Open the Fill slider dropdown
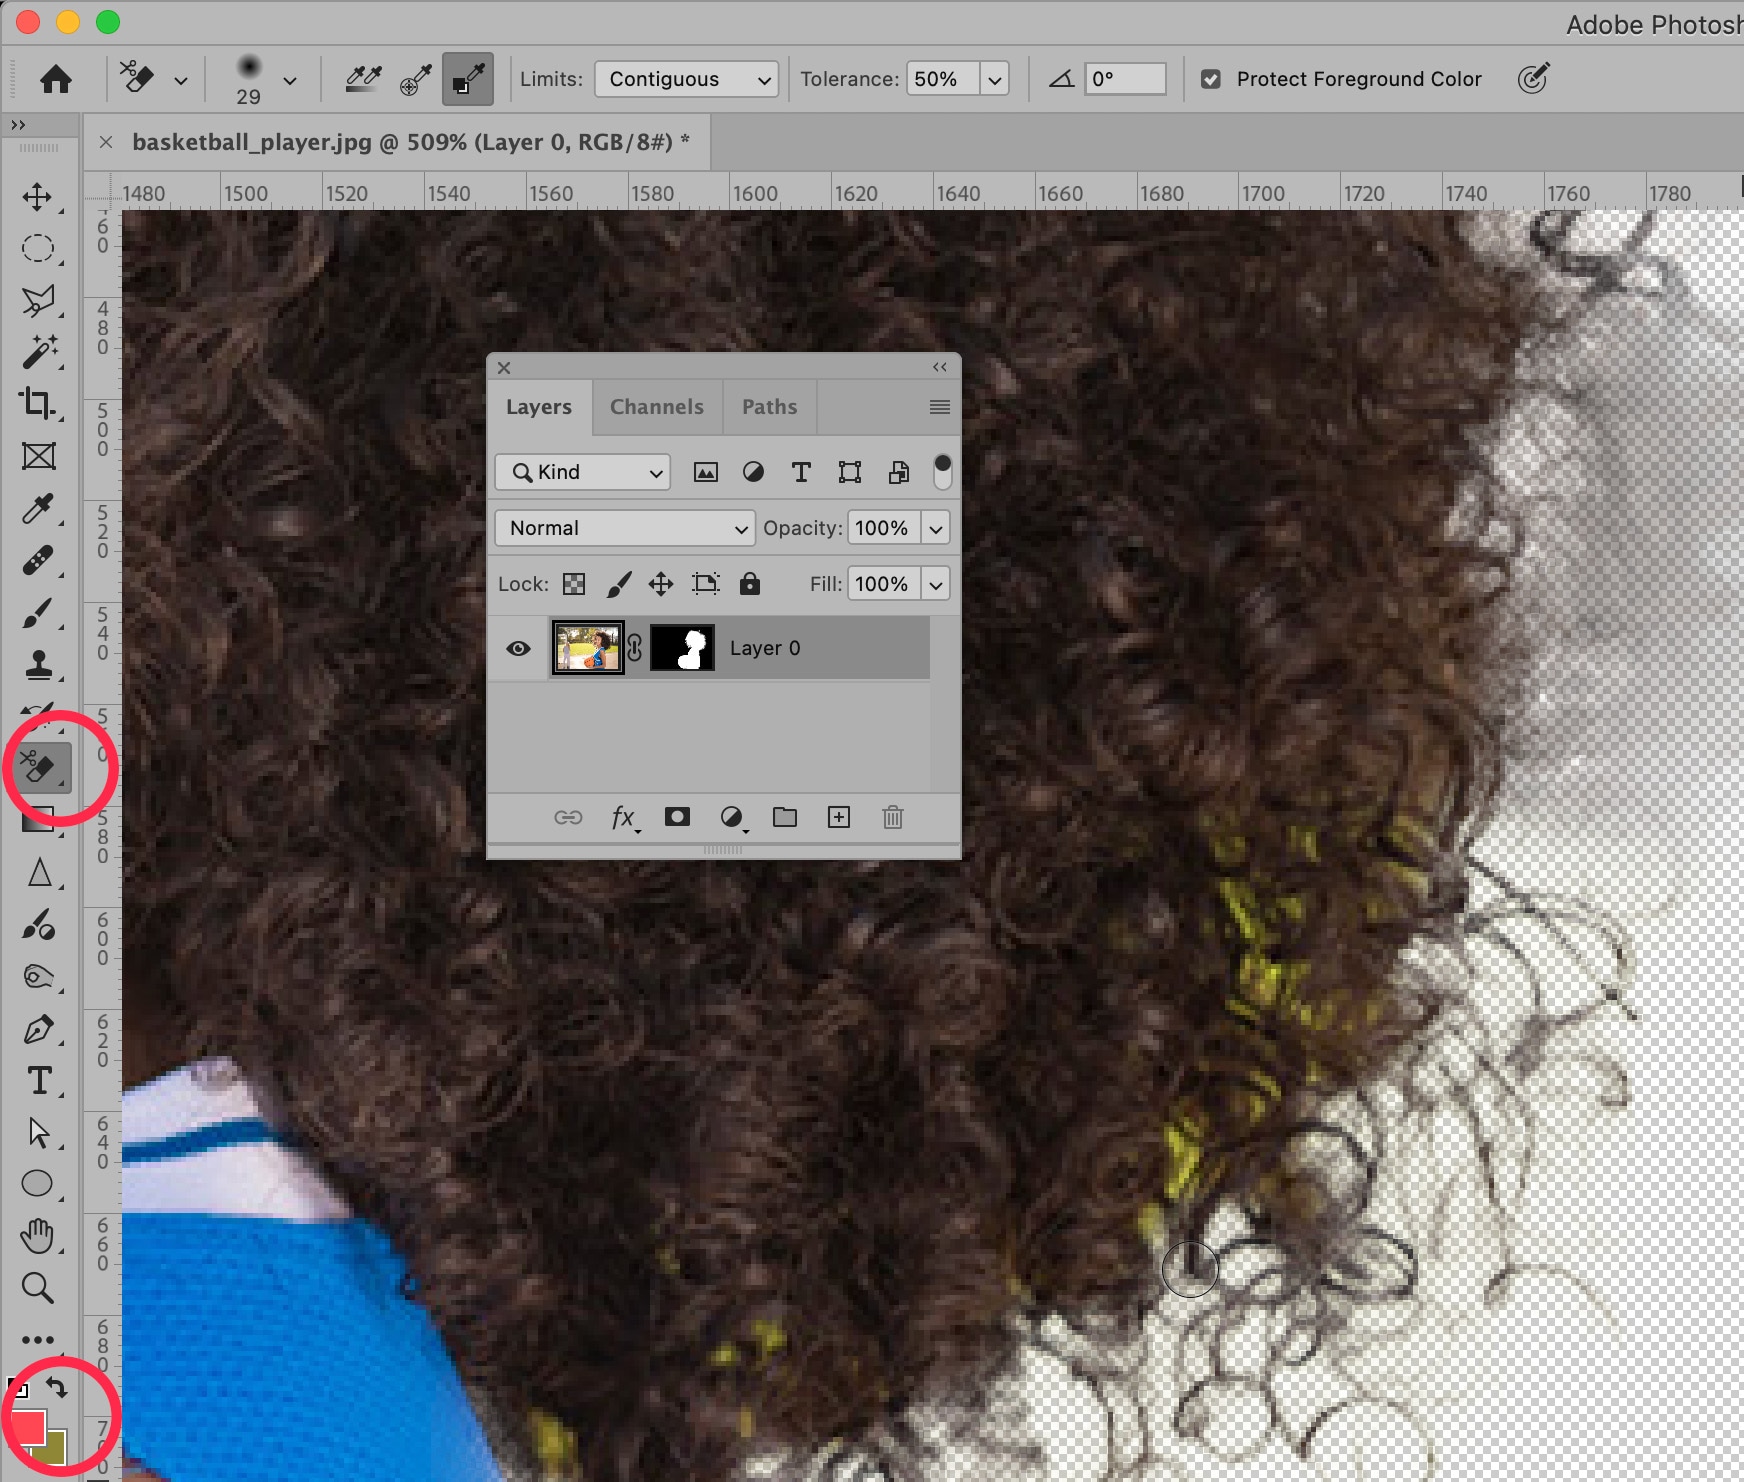 936,584
